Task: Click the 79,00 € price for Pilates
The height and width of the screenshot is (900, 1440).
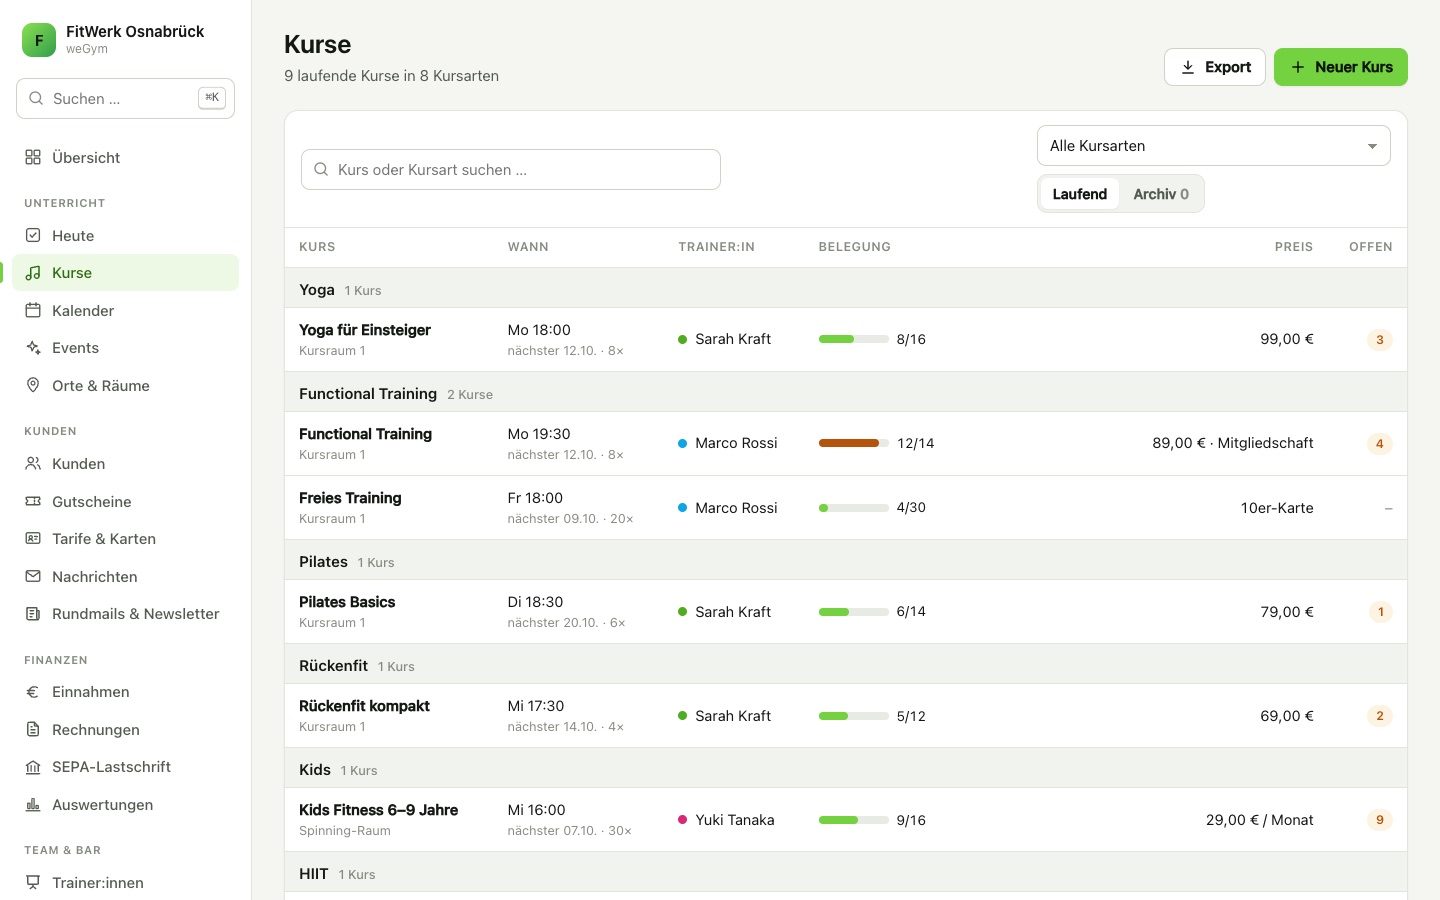Action: coord(1287,612)
